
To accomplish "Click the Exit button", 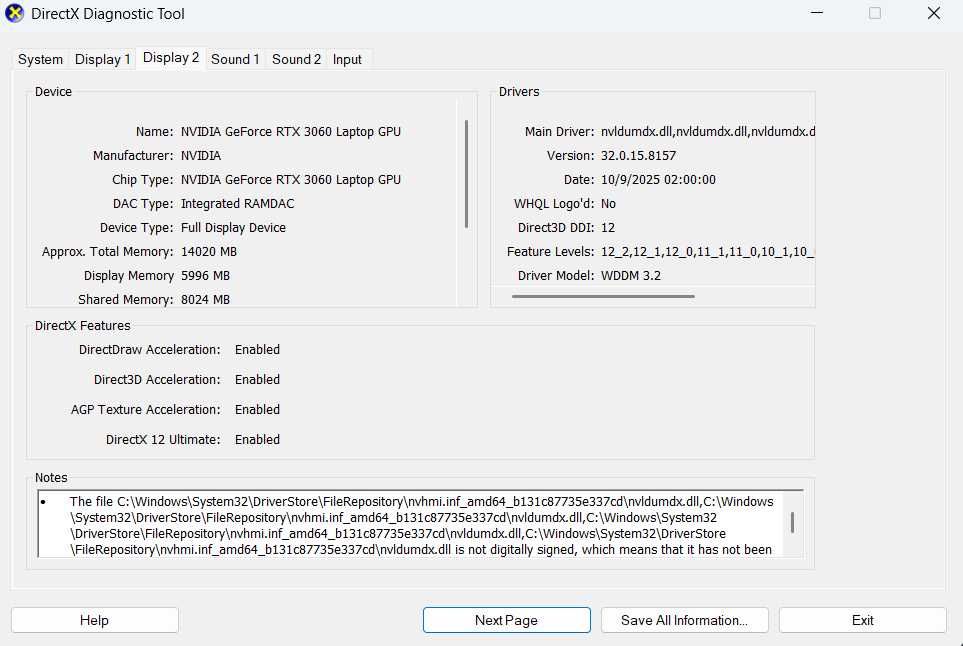I will pyautogui.click(x=862, y=620).
